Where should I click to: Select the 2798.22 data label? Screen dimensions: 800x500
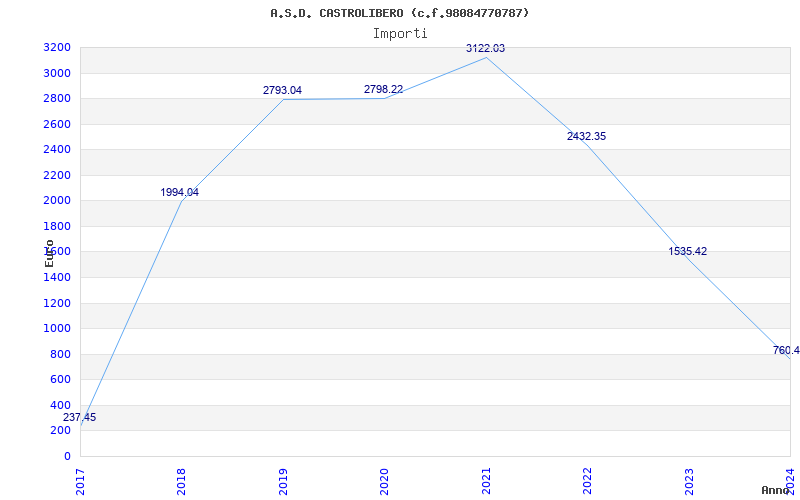(x=383, y=89)
